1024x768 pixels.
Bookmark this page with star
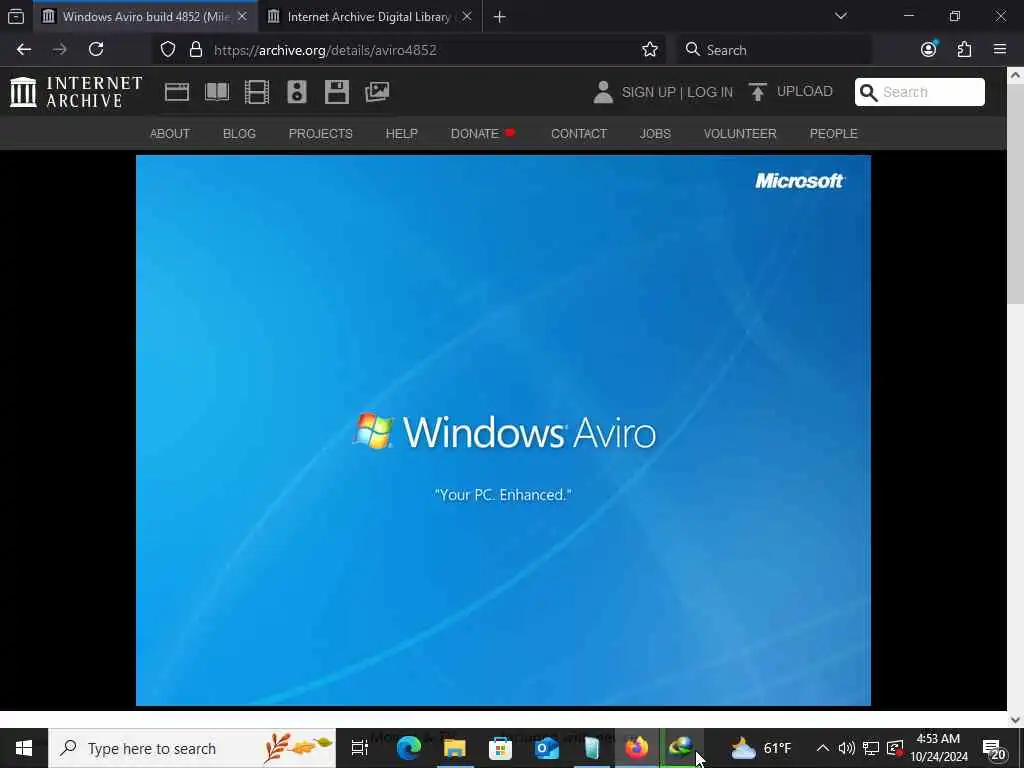point(649,50)
